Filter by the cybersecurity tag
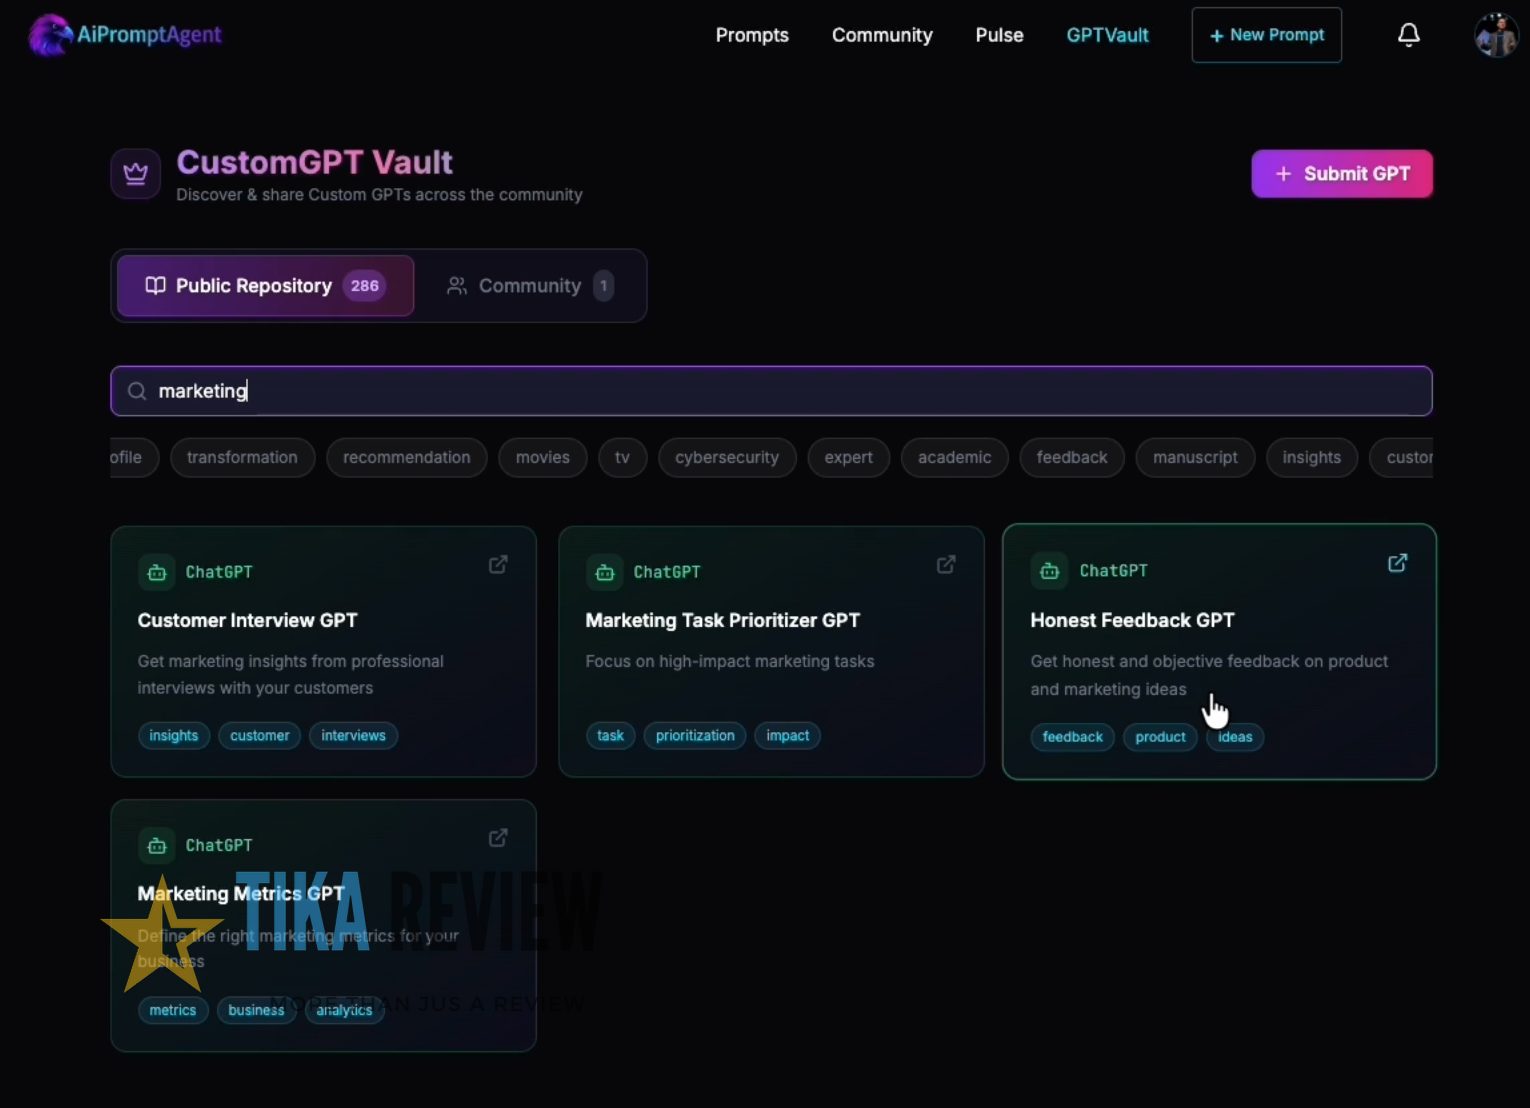Image resolution: width=1530 pixels, height=1108 pixels. tap(726, 458)
